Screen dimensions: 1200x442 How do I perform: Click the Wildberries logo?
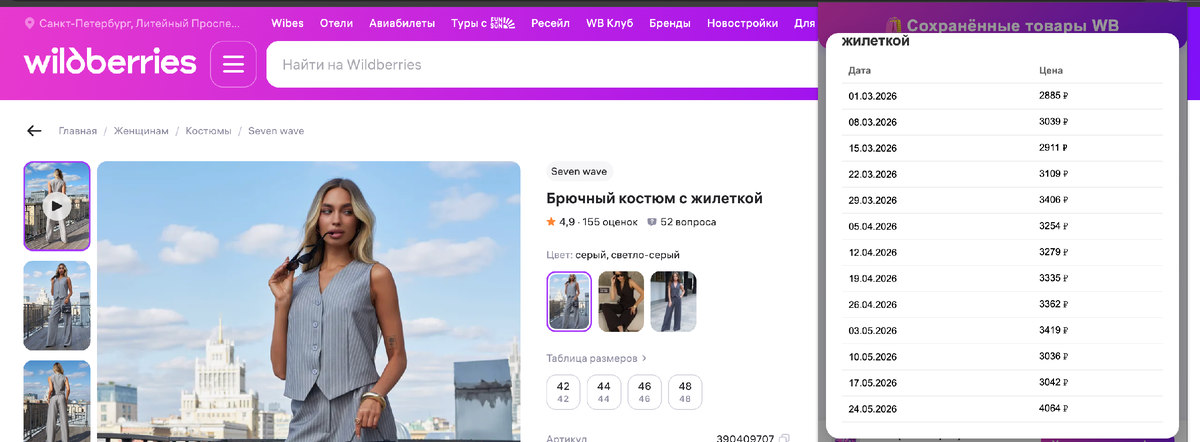[x=110, y=63]
